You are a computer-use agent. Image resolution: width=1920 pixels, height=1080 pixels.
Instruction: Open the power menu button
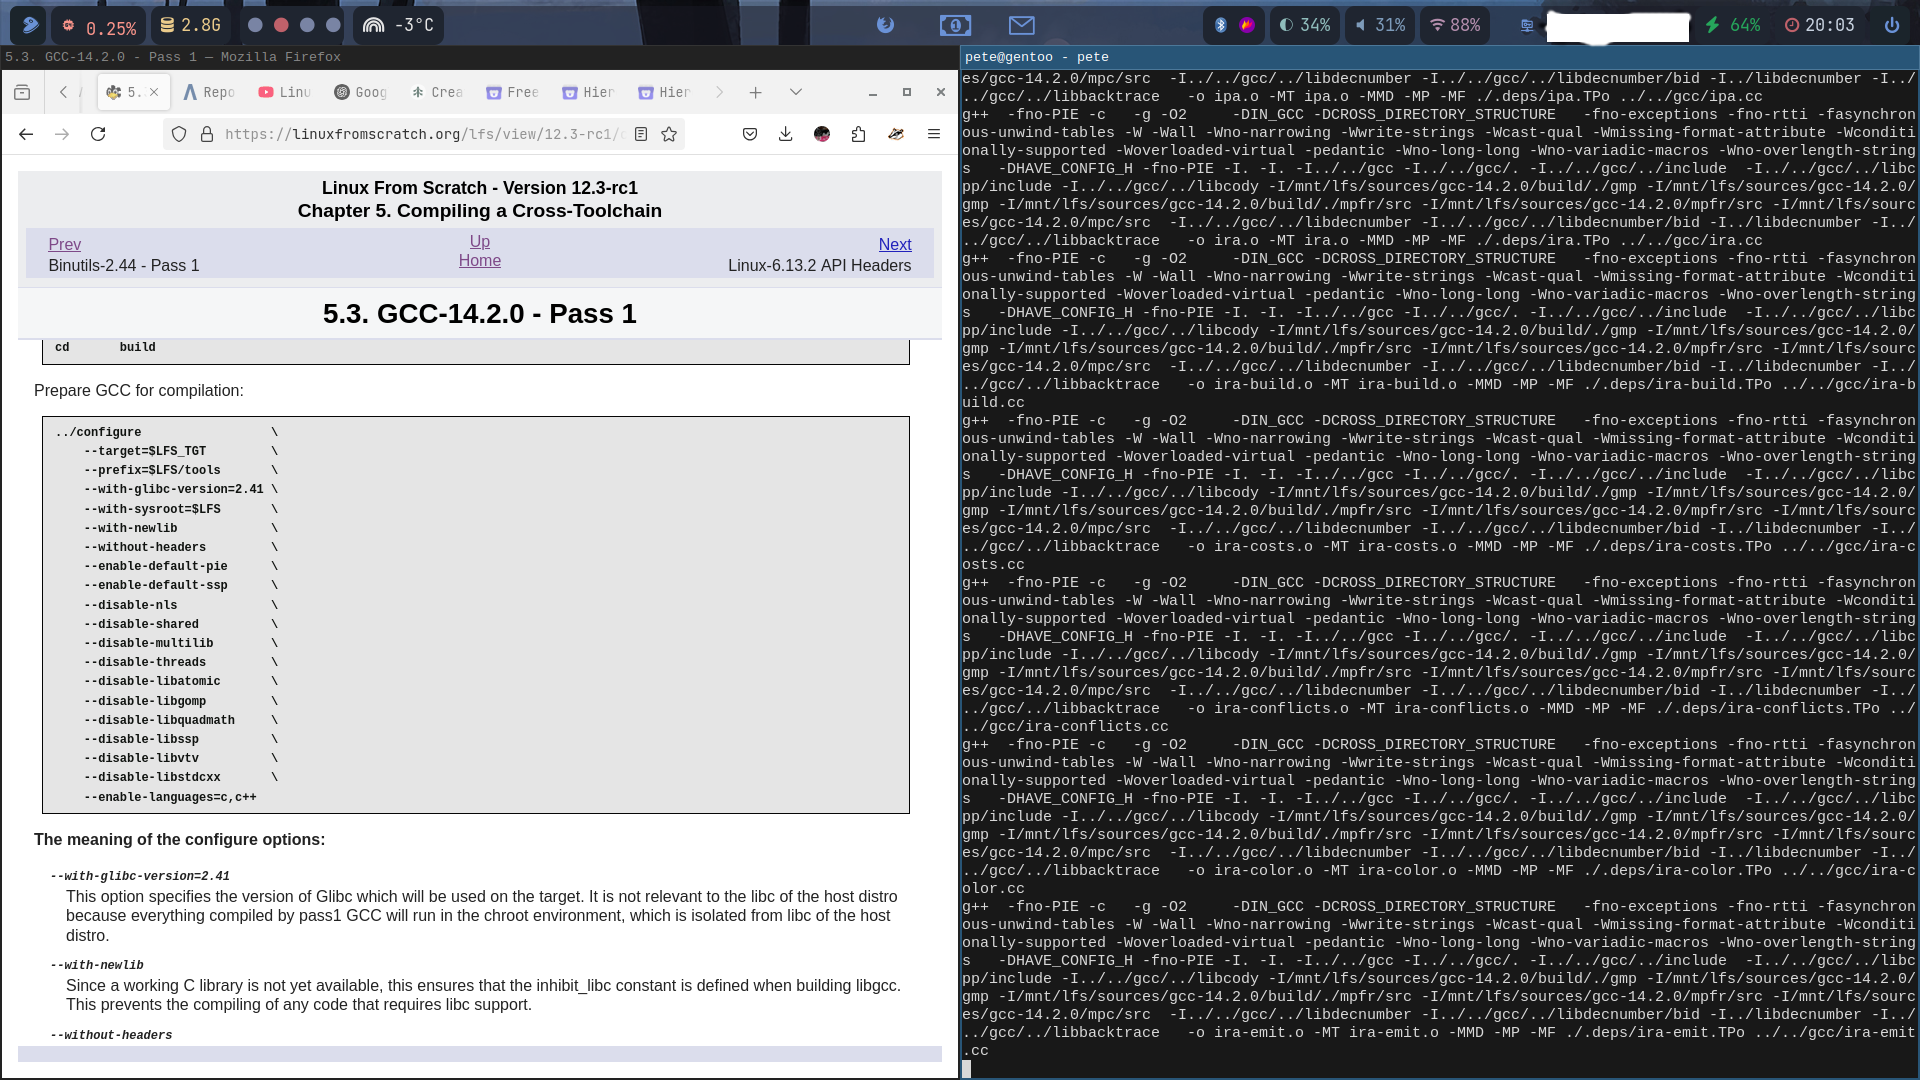1892,25
